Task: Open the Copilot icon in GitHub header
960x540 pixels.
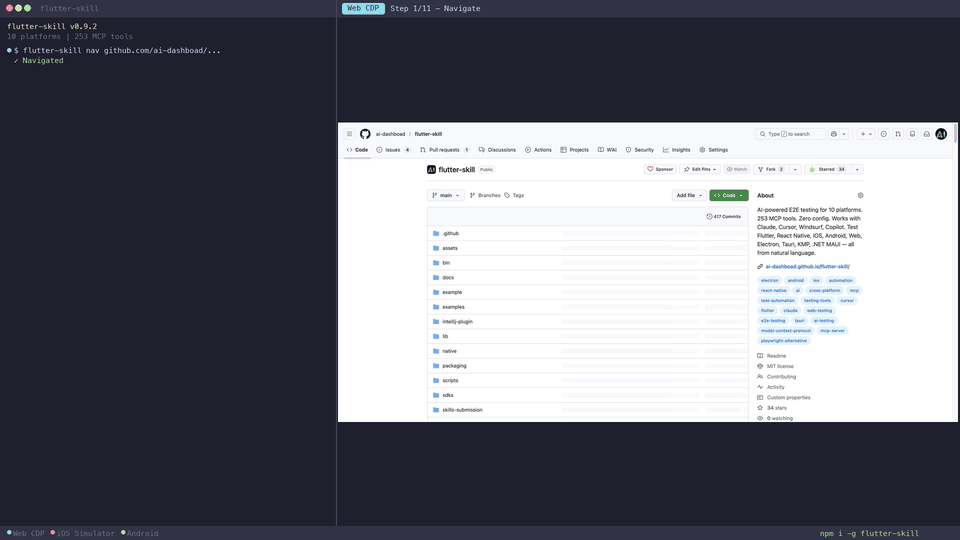Action: (834, 134)
